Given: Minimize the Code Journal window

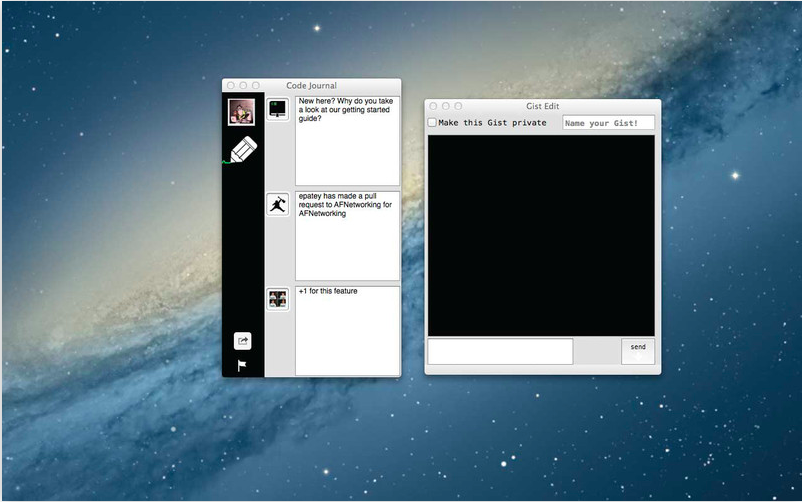Looking at the screenshot, I should (243, 85).
